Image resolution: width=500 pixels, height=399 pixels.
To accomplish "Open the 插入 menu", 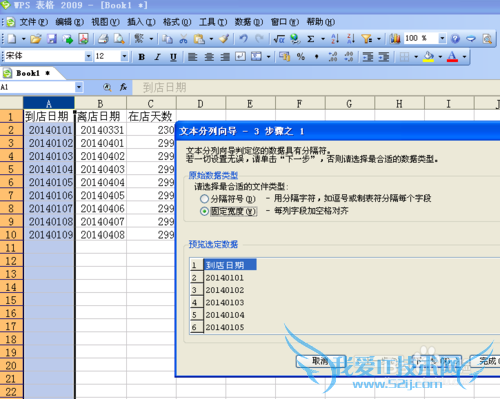I will point(141,22).
